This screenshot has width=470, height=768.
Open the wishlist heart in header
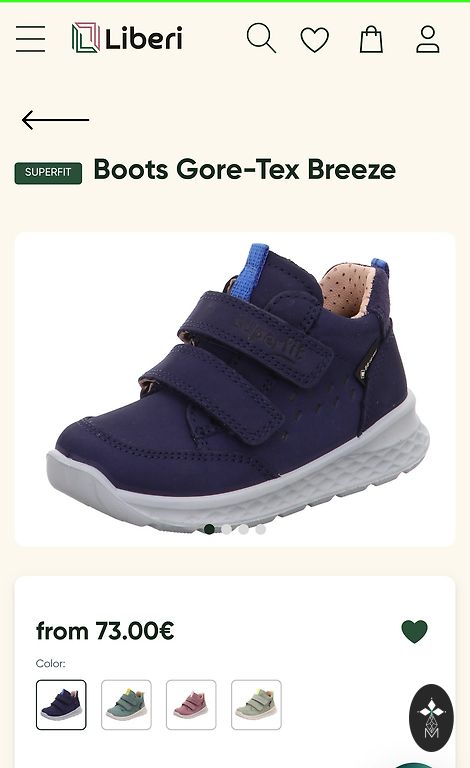[x=314, y=40]
